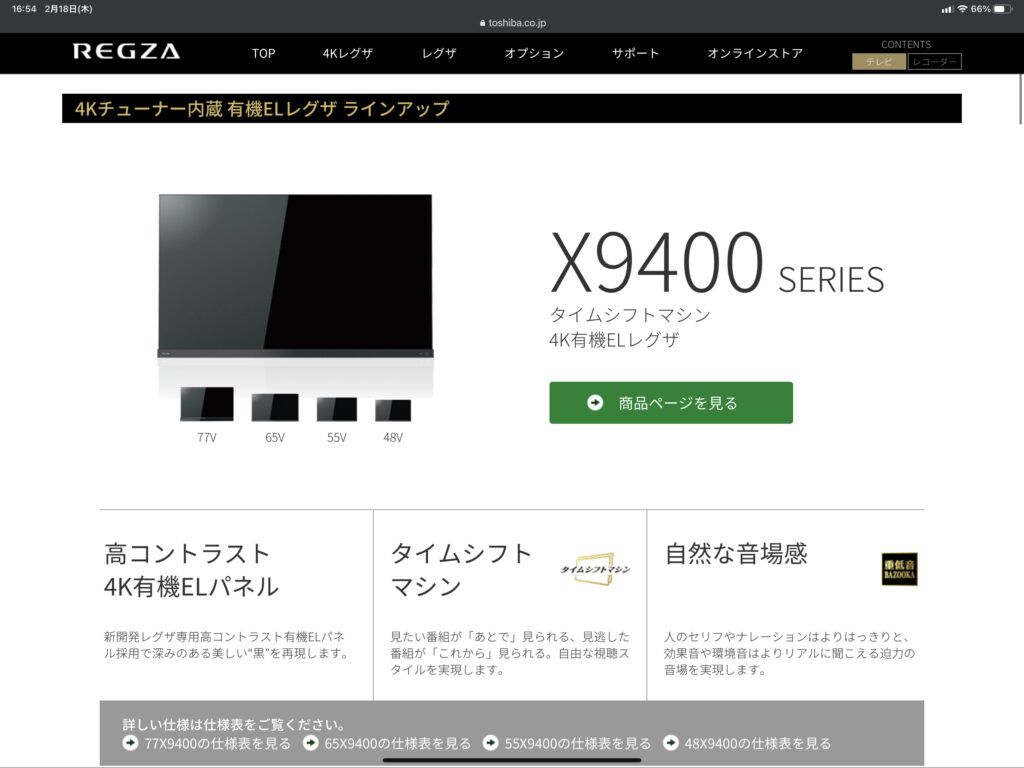
Task: Click the REGZA logo
Action: pos(126,52)
